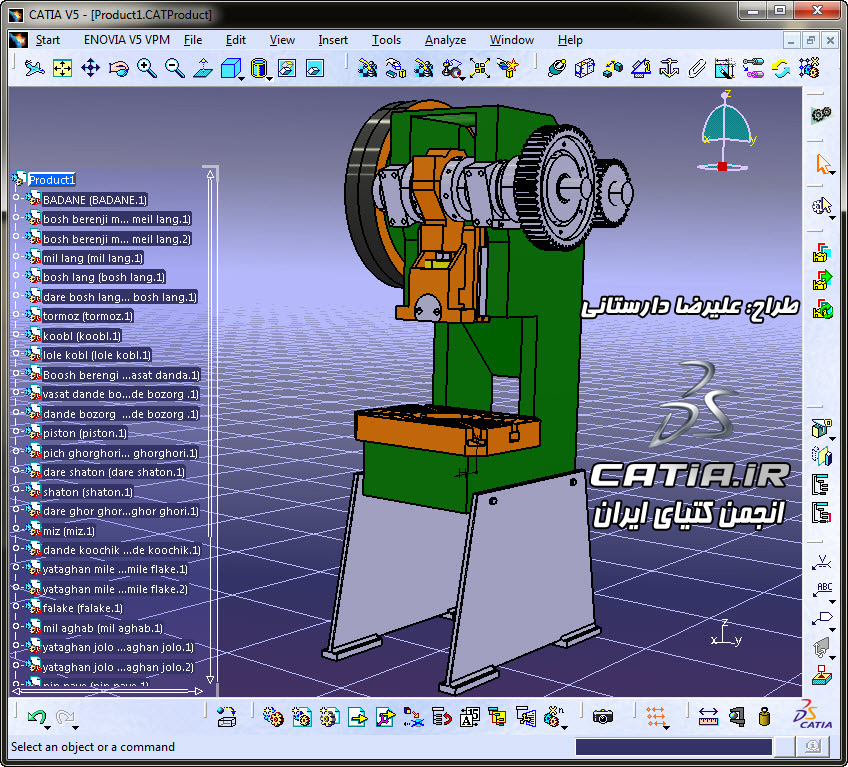This screenshot has height=767, width=848.
Task: Select 'lole kobl (lole kobl.1)' tree row
Action: [97, 355]
